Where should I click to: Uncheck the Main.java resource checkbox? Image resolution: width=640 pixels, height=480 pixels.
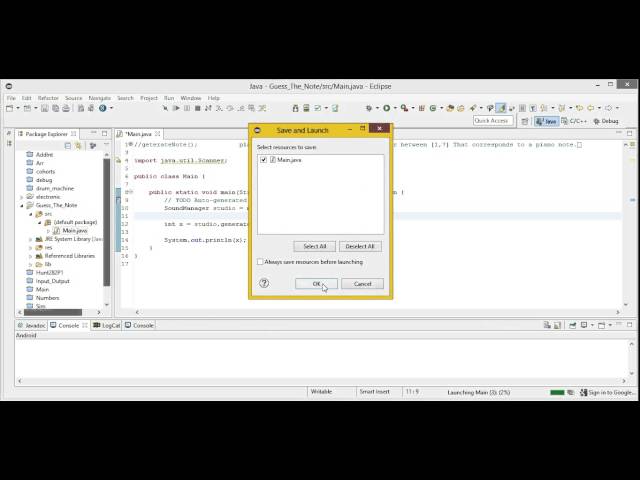(x=263, y=160)
